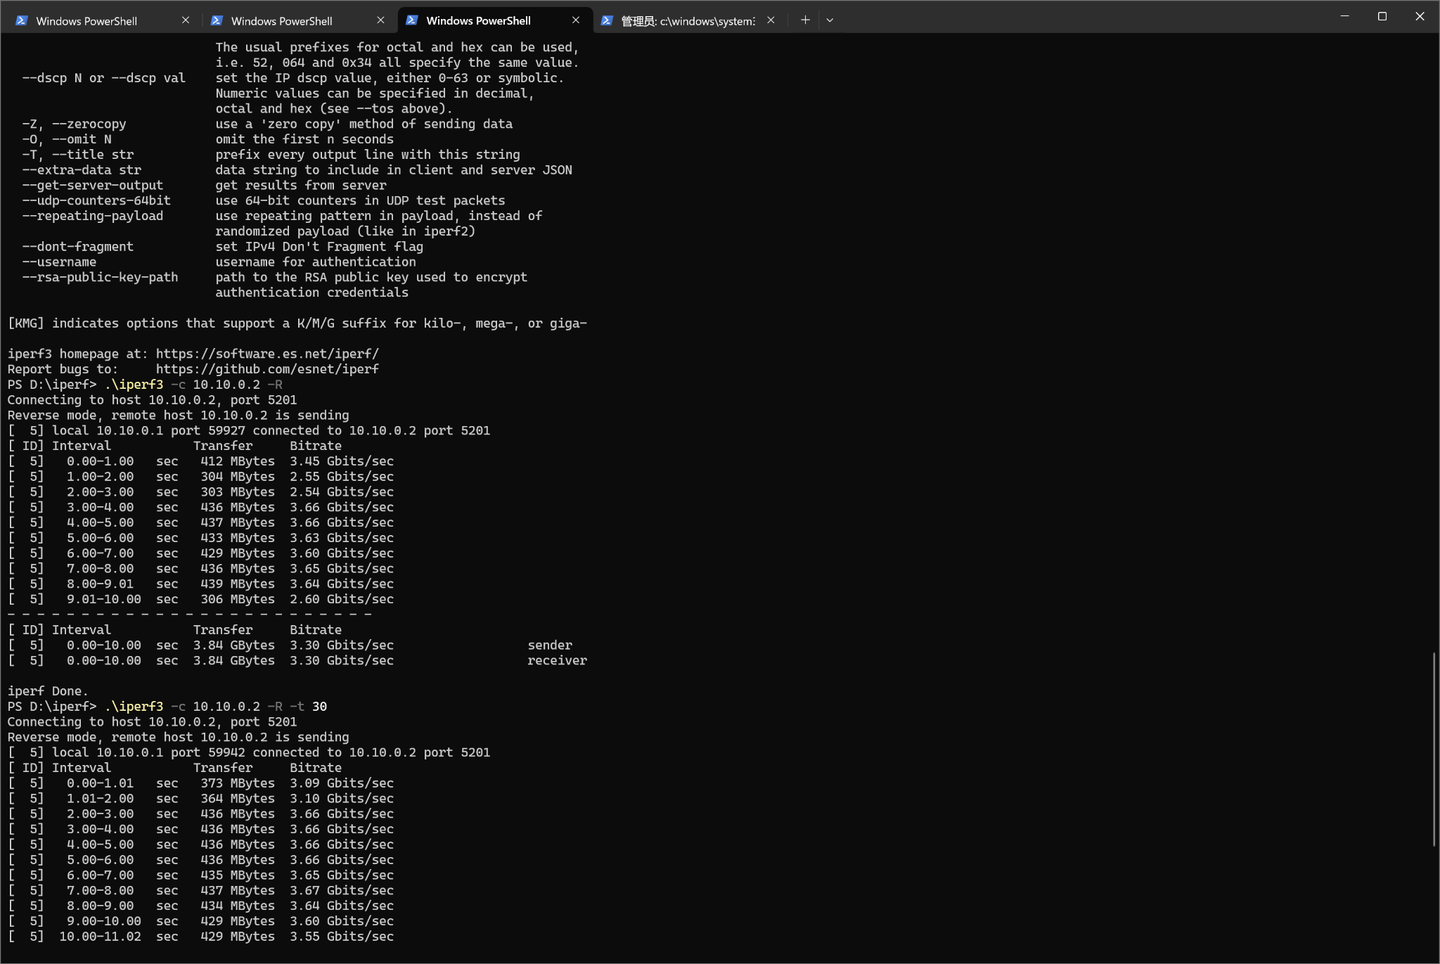Click the "--dont-fragment" option text

(x=78, y=247)
